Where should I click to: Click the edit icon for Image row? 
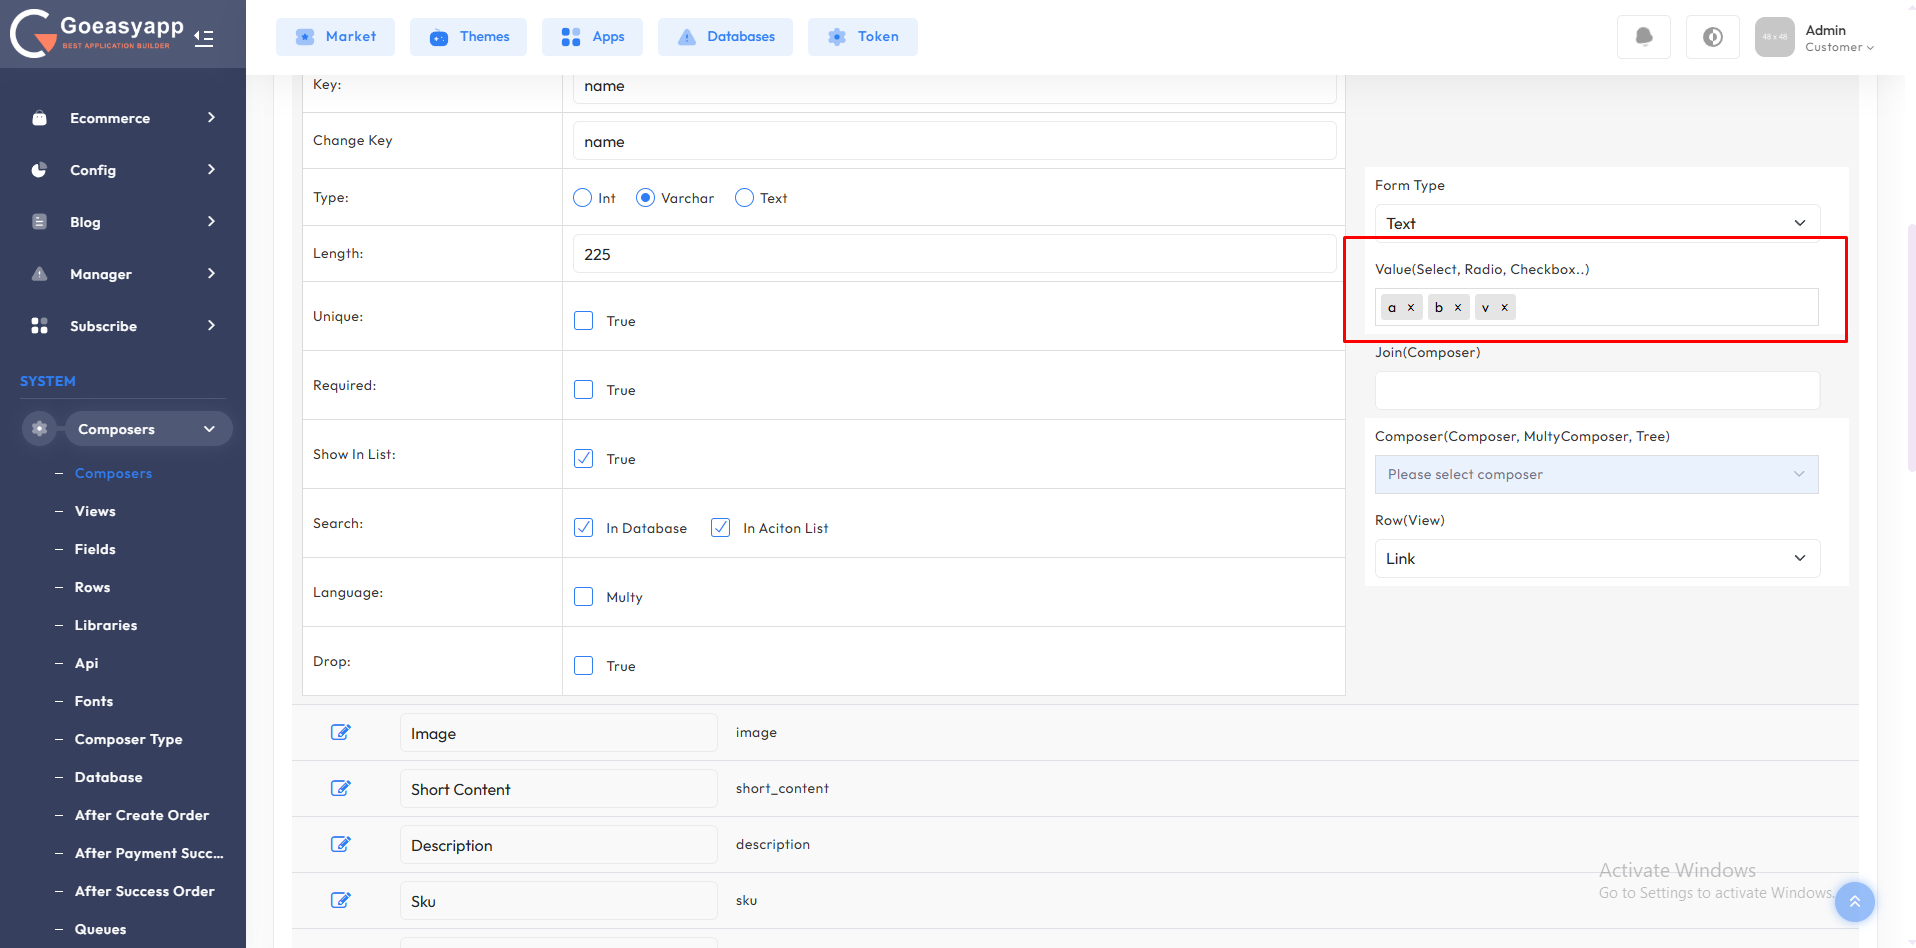(341, 733)
